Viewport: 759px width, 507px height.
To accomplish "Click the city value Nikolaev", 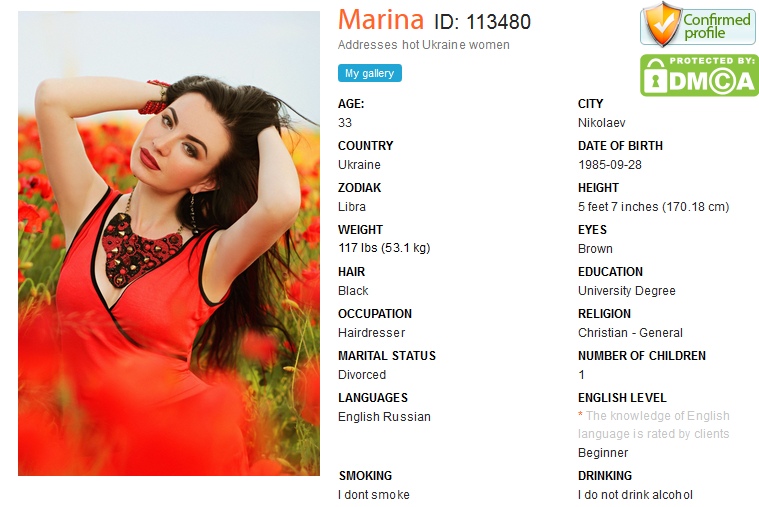I will [x=602, y=123].
